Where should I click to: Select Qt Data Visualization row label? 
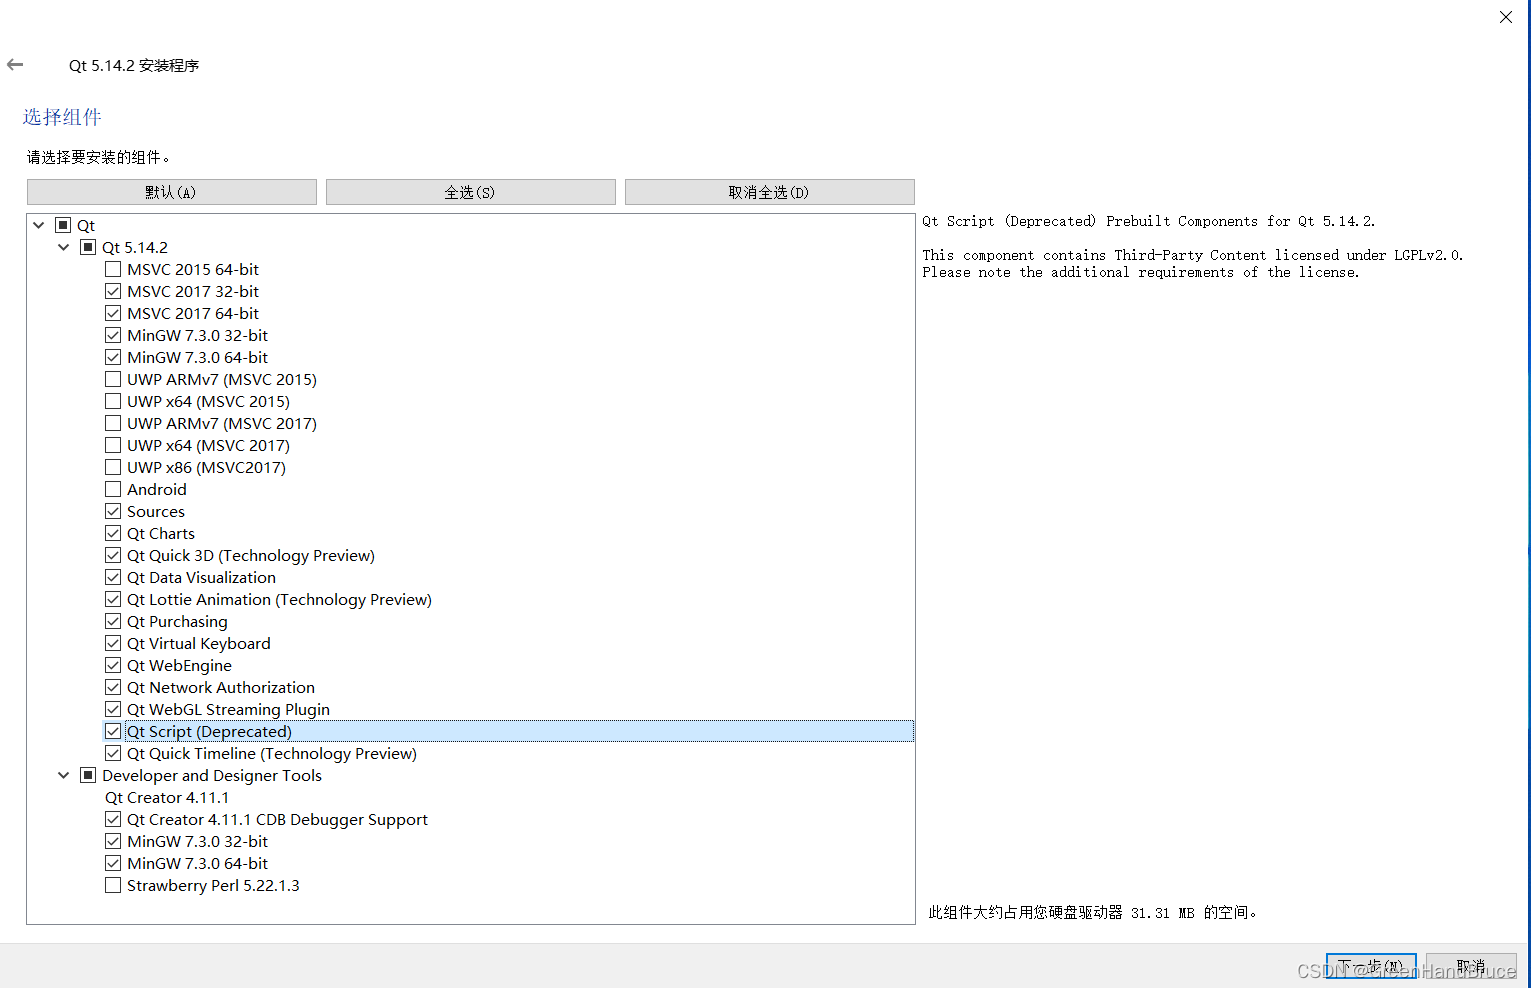coord(201,577)
